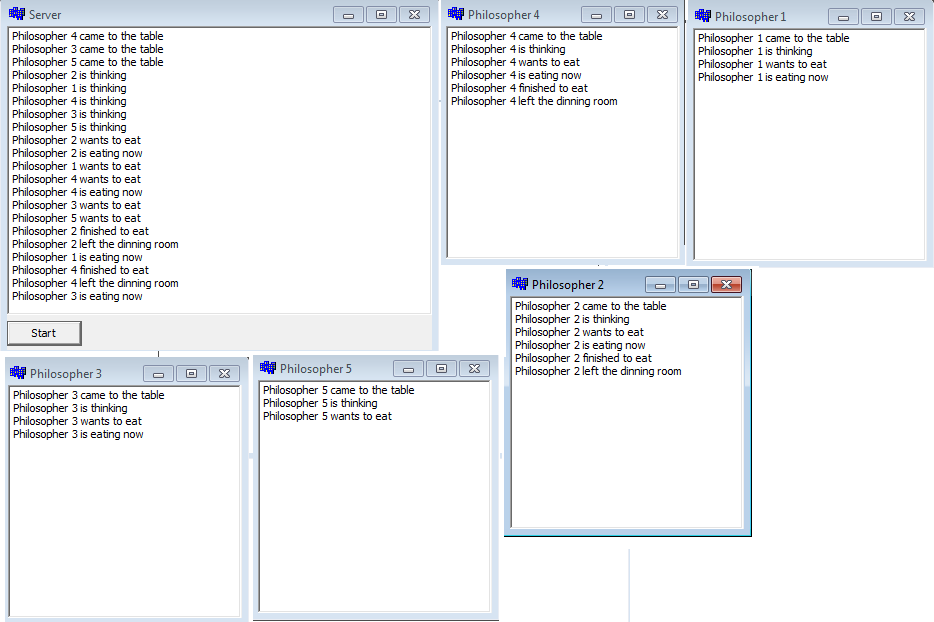The height and width of the screenshot is (622, 934).
Task: Close the Philosopher 4 window
Action: pyautogui.click(x=662, y=15)
